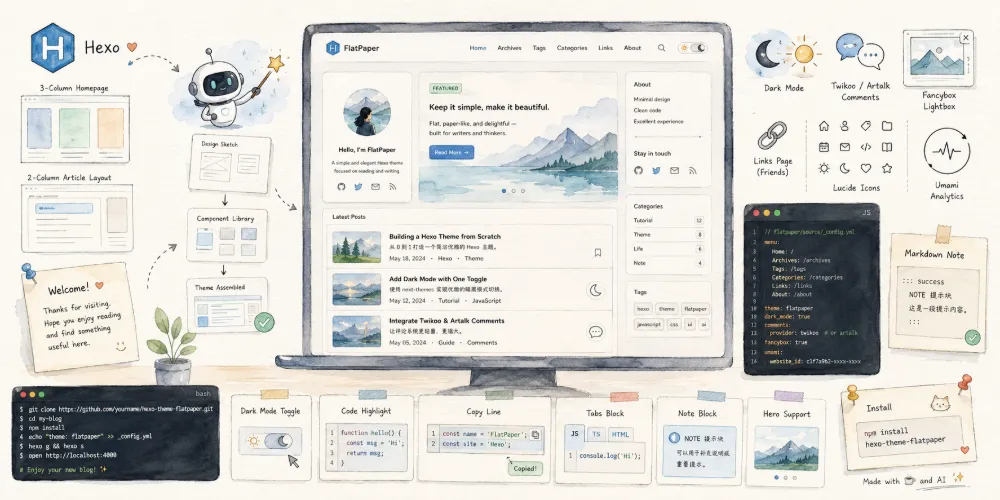This screenshot has width=1000, height=500.
Task: Click RSS feed icon in the profile card
Action: click(392, 187)
